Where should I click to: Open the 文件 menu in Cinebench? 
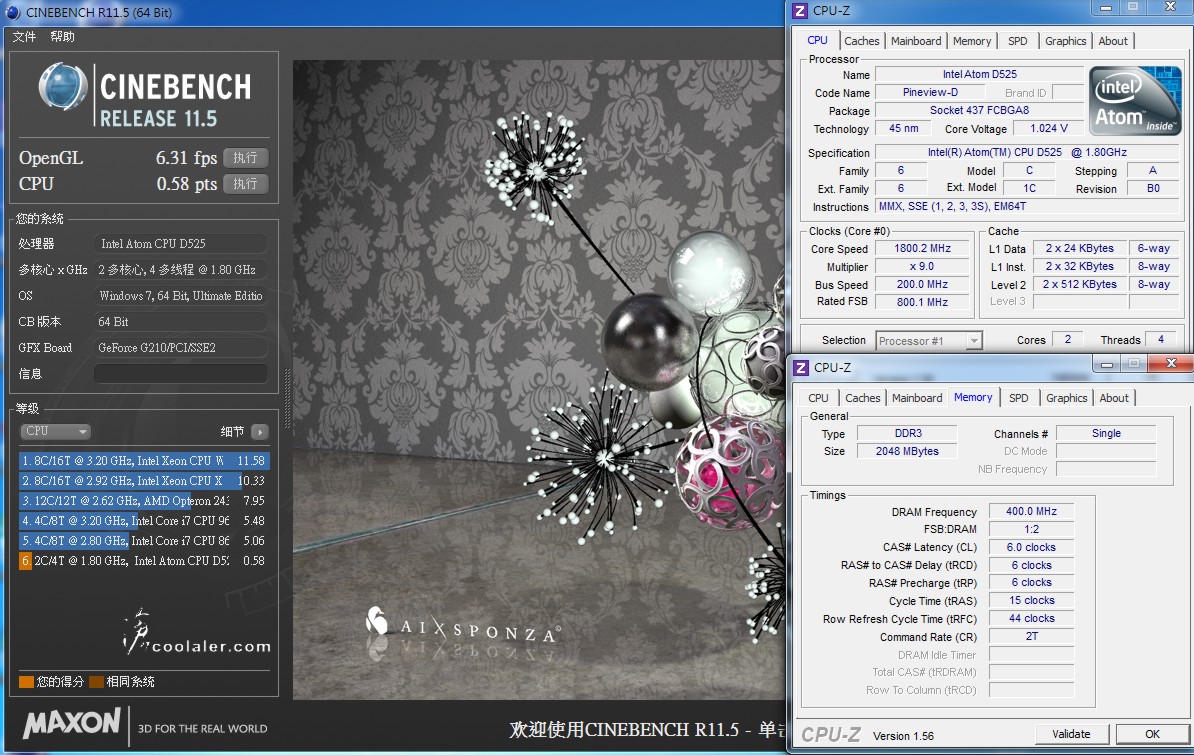click(x=24, y=37)
